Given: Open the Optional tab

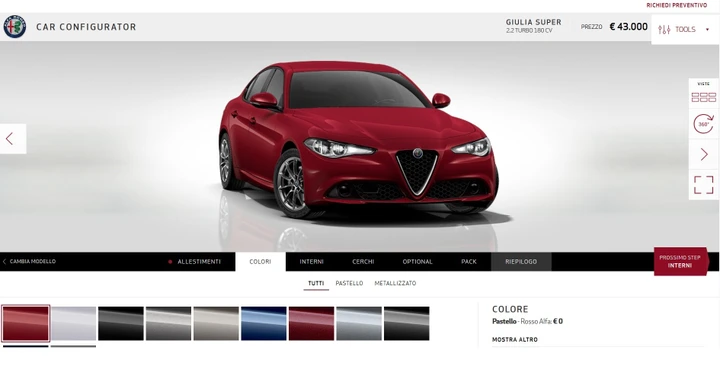Looking at the screenshot, I should point(417,262).
